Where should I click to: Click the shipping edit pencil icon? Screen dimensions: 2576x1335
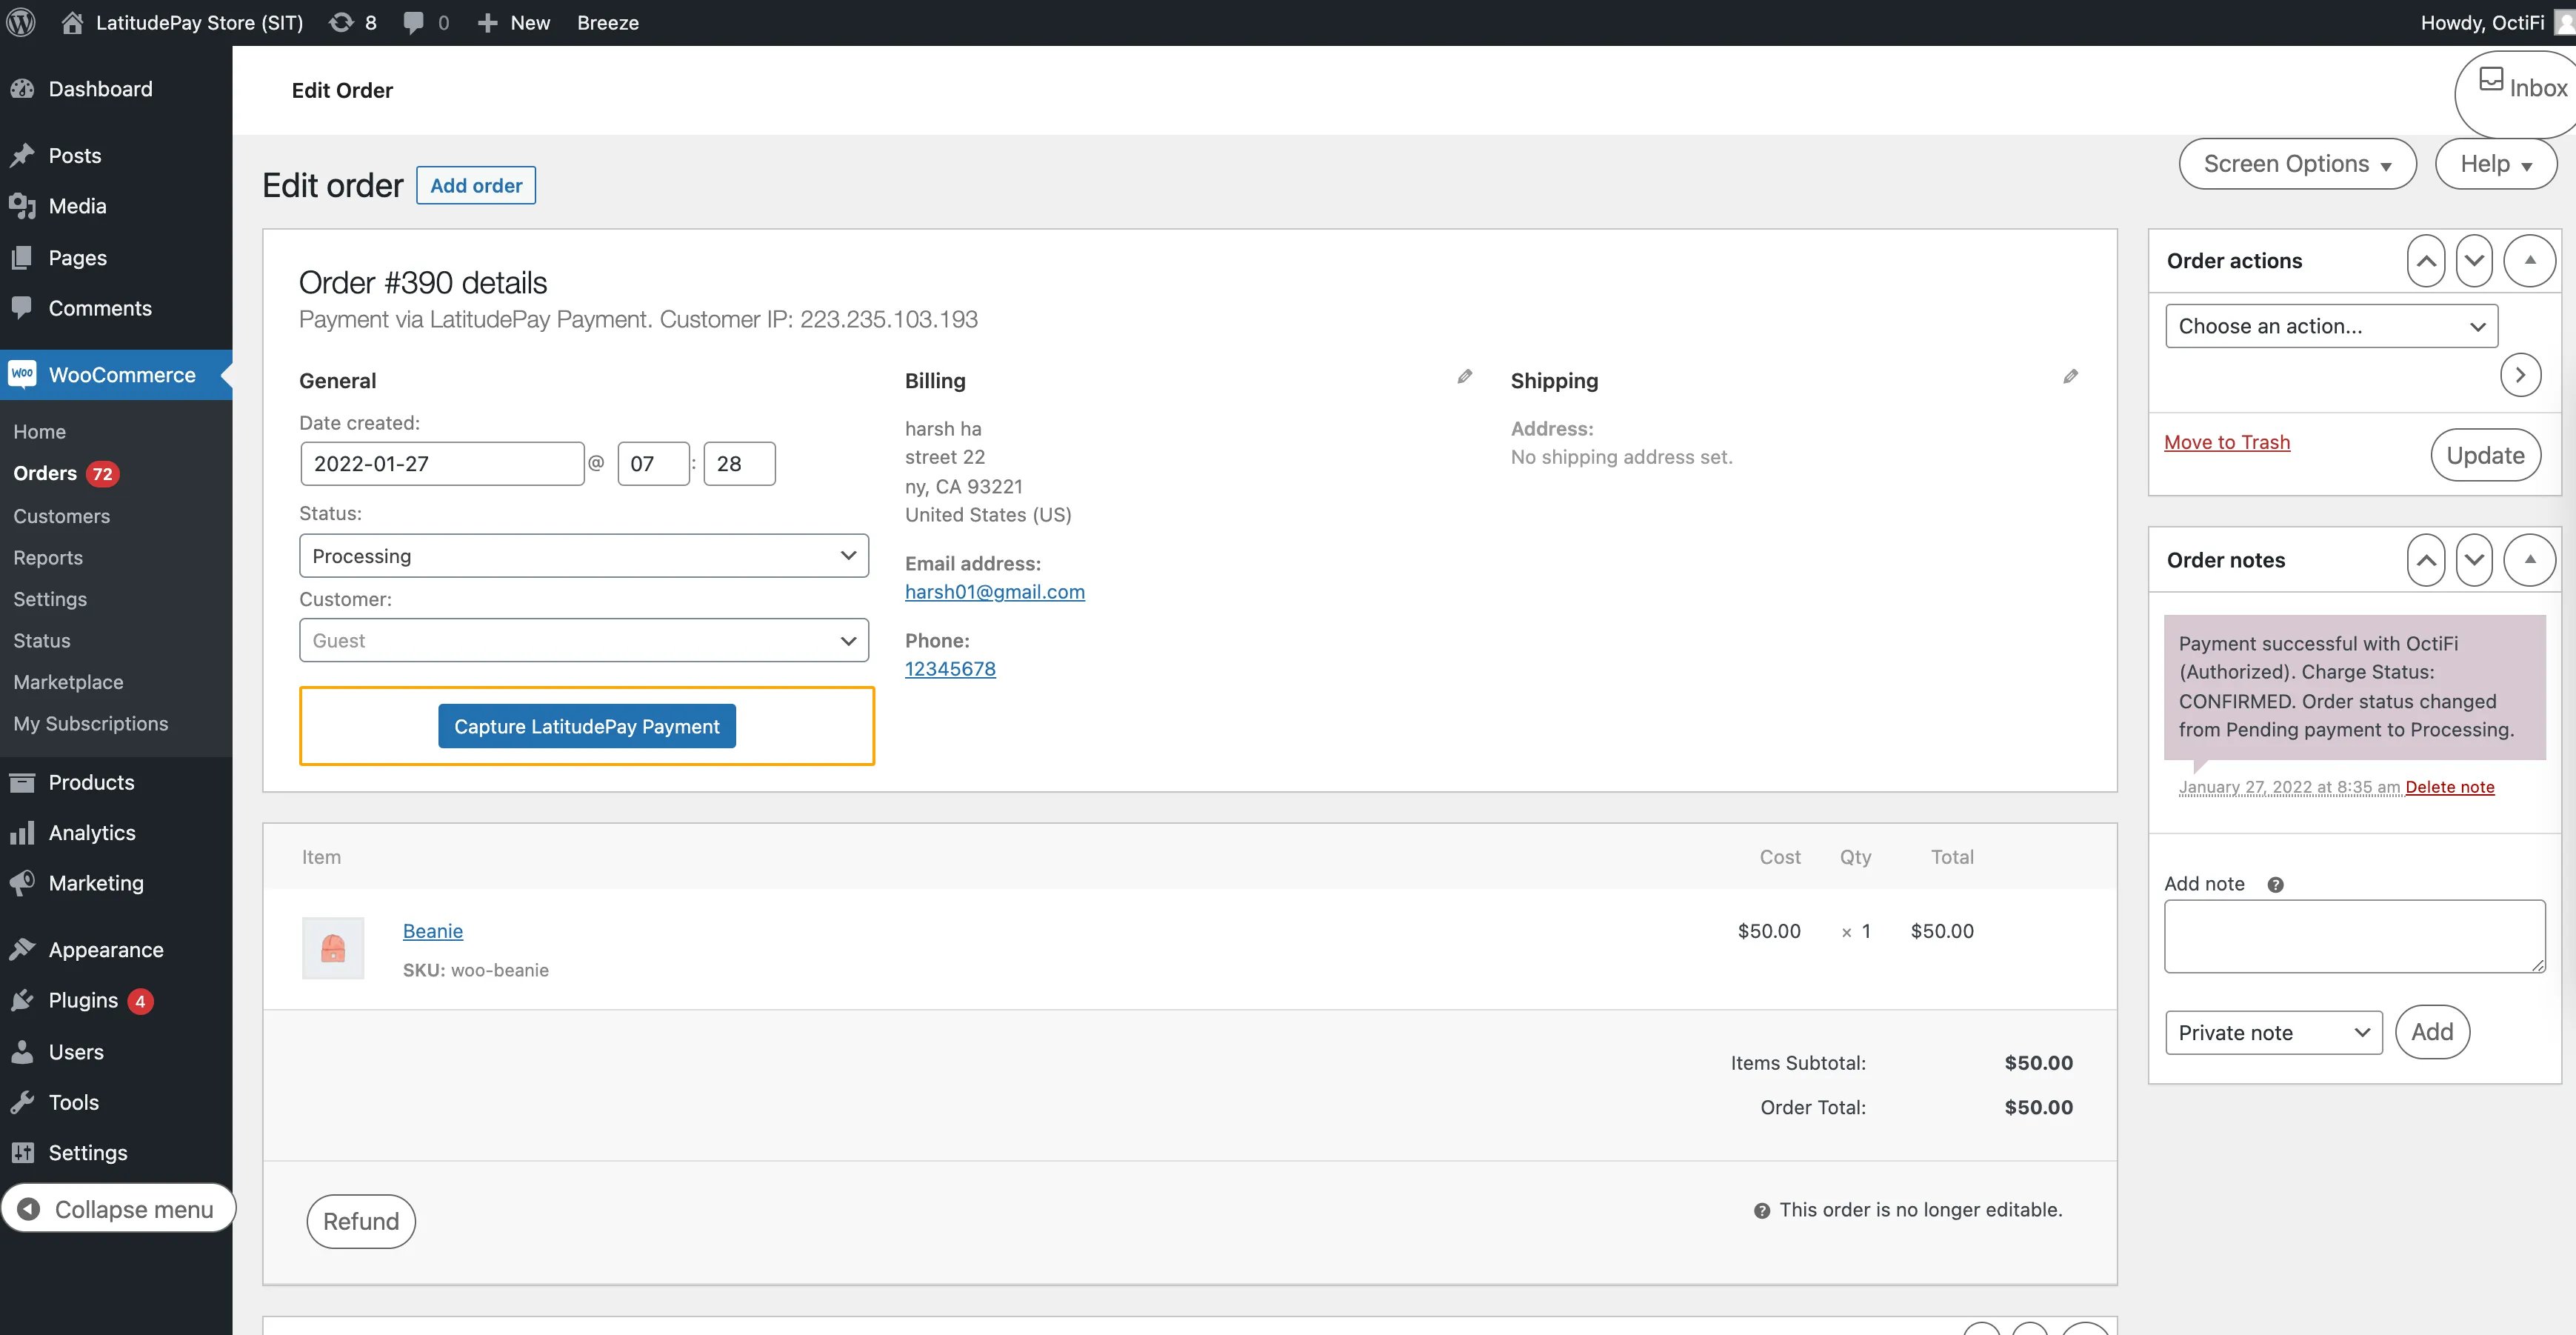[2070, 377]
